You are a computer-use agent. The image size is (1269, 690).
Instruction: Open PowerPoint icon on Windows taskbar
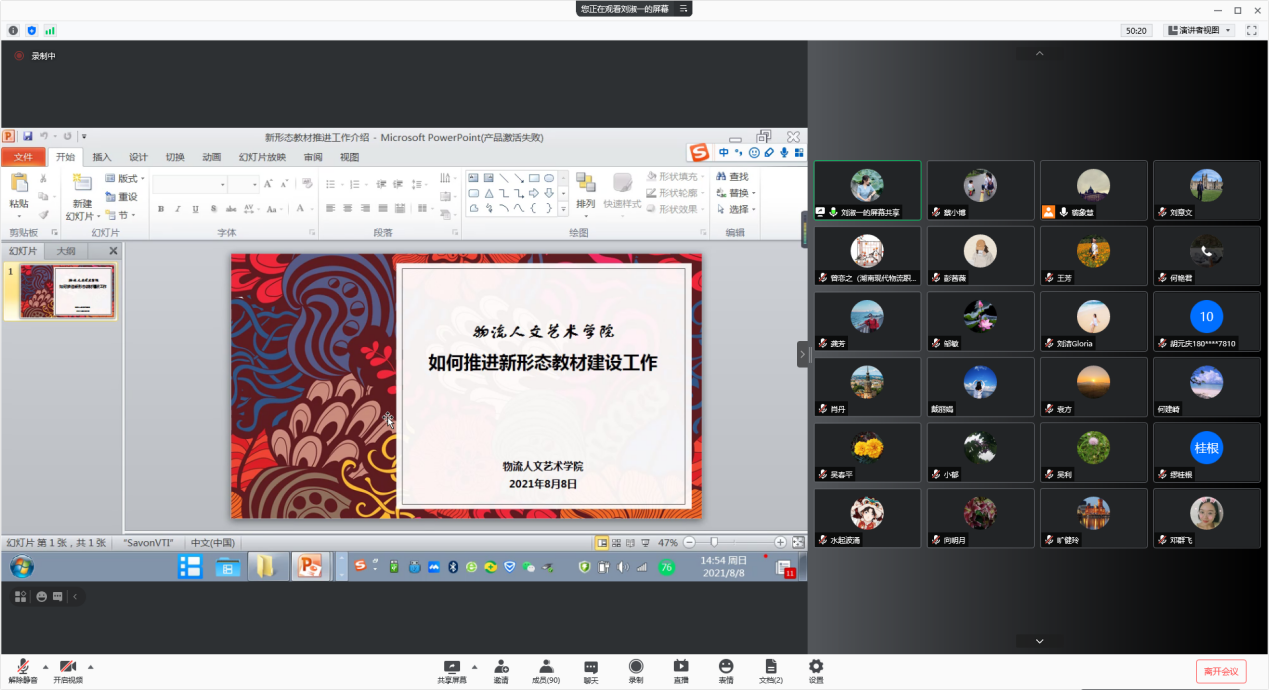click(310, 567)
